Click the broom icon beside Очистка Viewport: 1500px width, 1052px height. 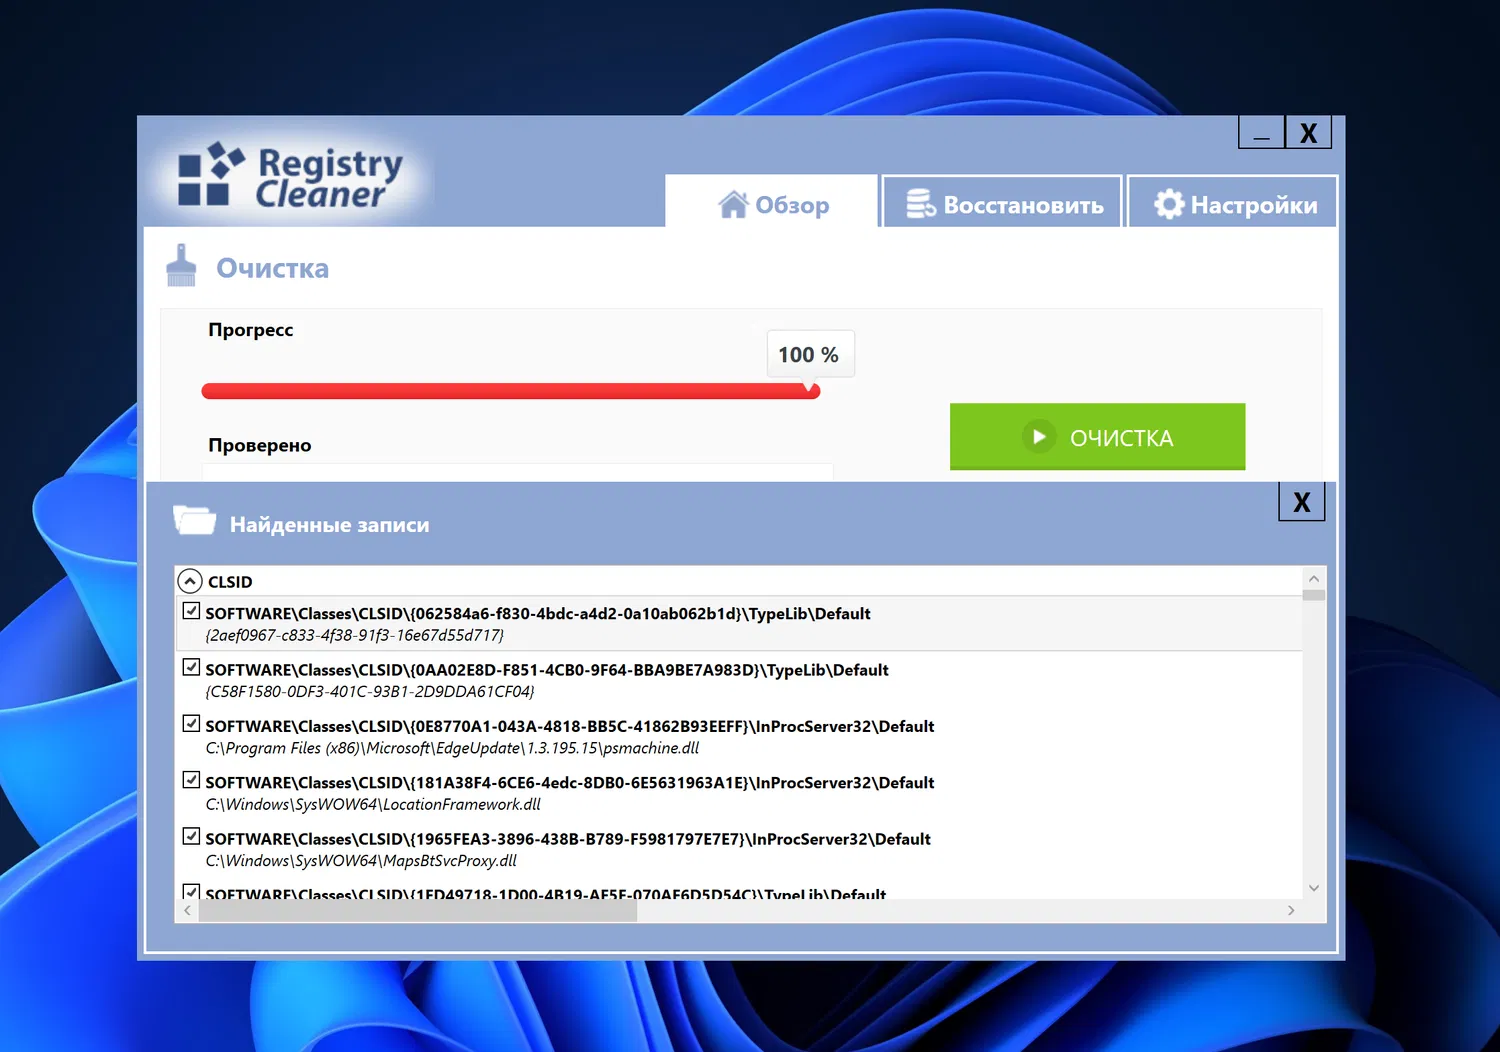[x=181, y=266]
